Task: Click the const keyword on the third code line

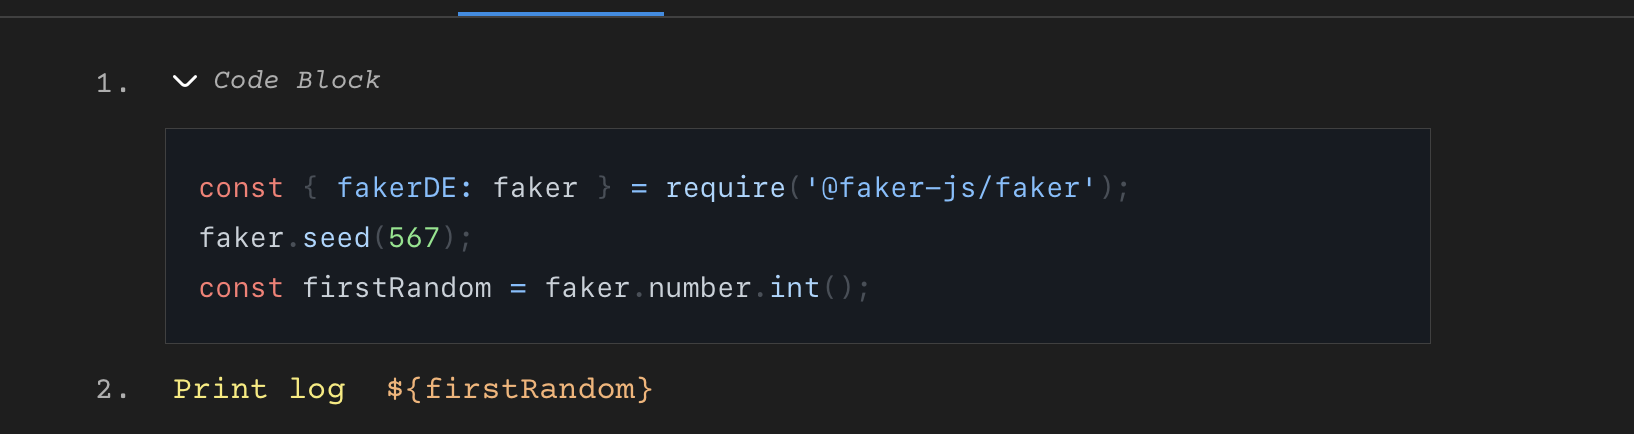Action: (x=241, y=288)
